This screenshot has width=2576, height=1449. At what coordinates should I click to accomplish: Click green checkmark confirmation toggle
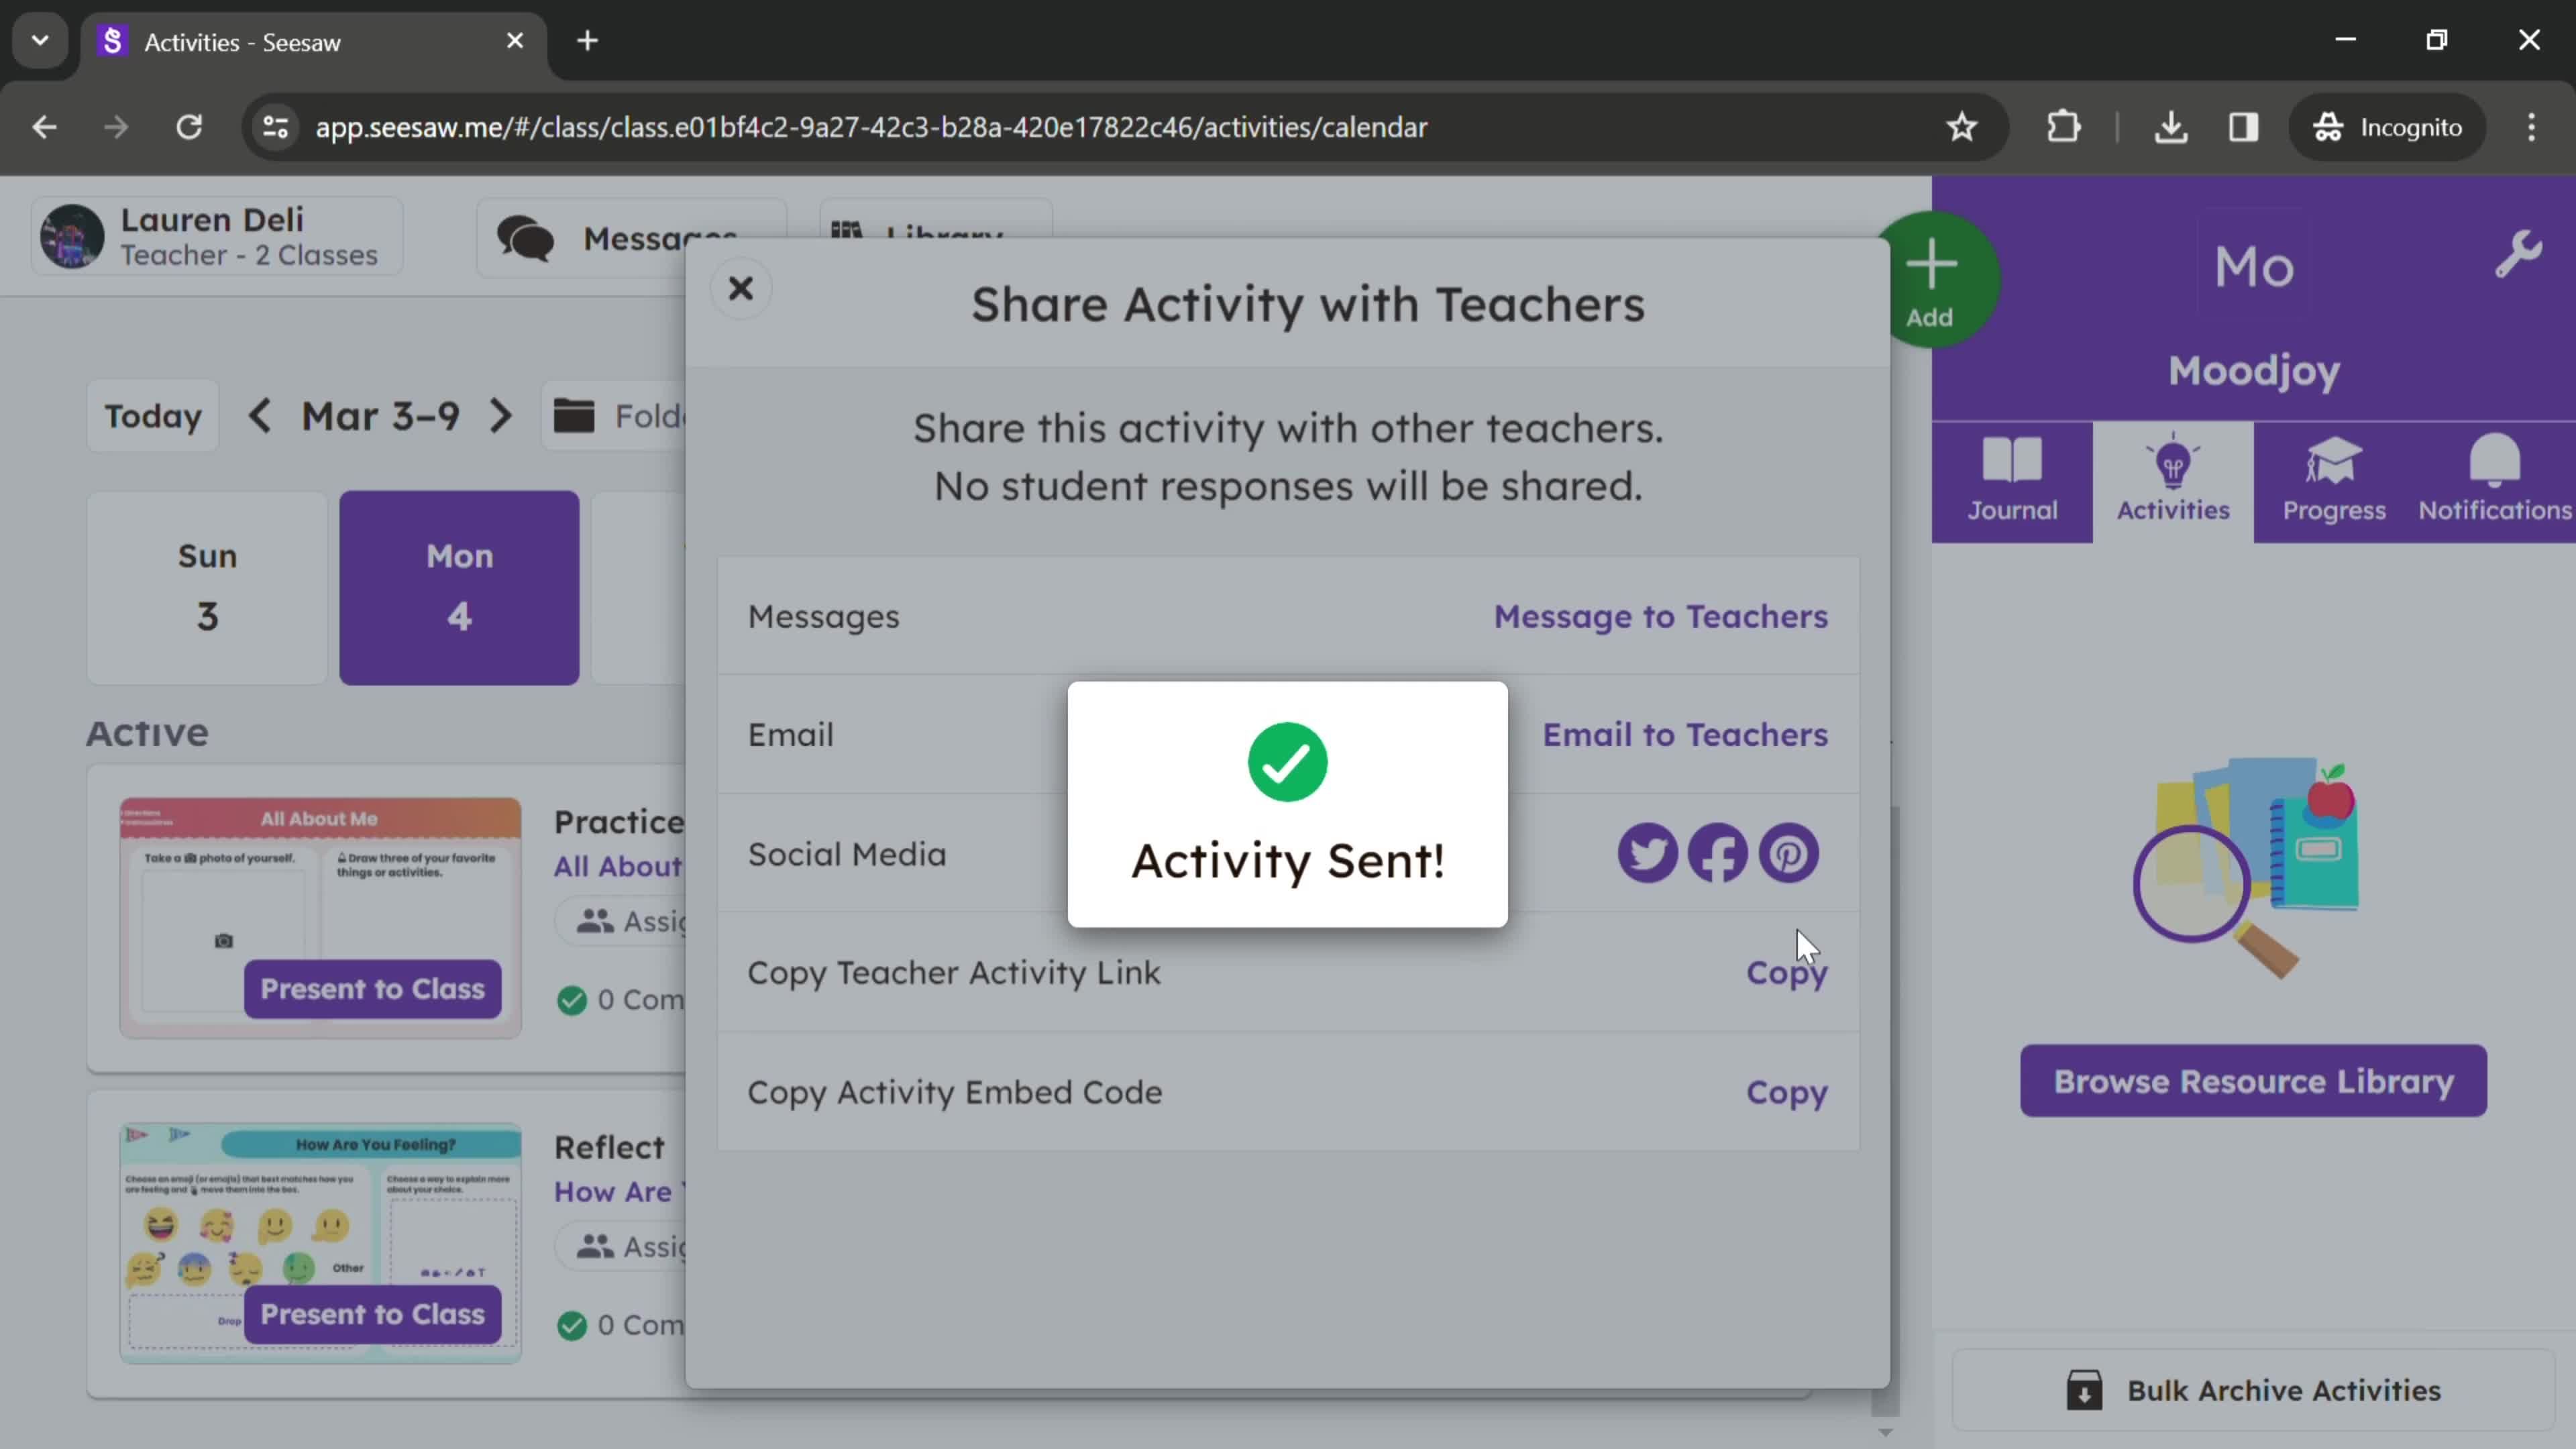pyautogui.click(x=1286, y=761)
